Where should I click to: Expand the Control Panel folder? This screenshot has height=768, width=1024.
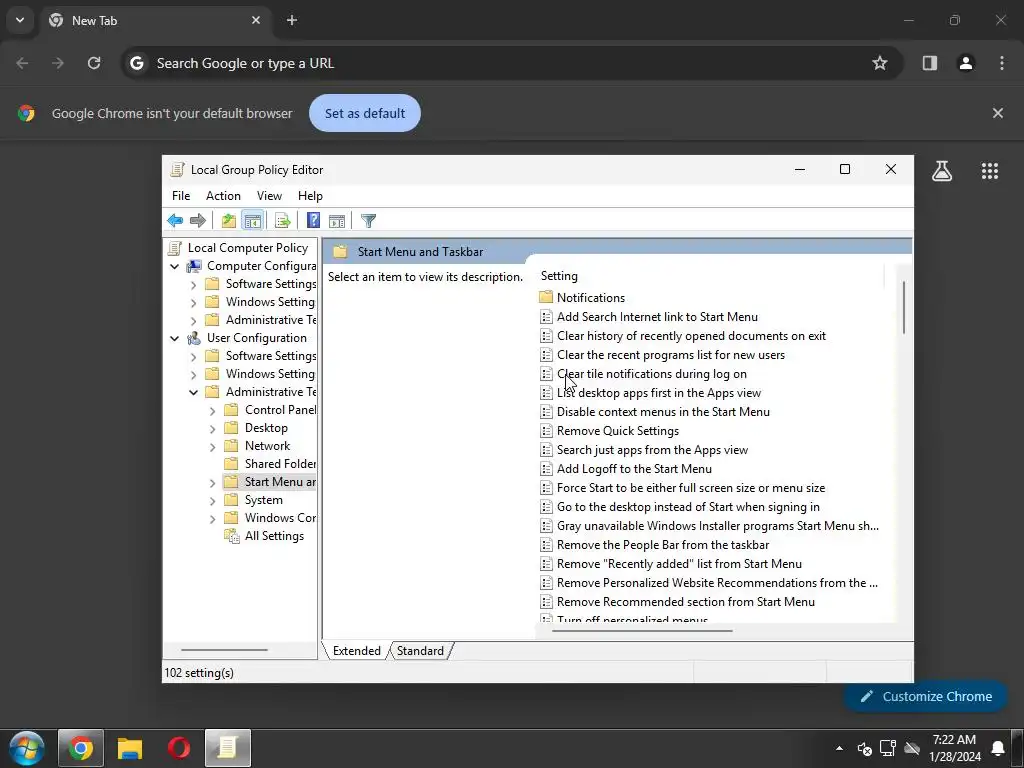click(212, 411)
